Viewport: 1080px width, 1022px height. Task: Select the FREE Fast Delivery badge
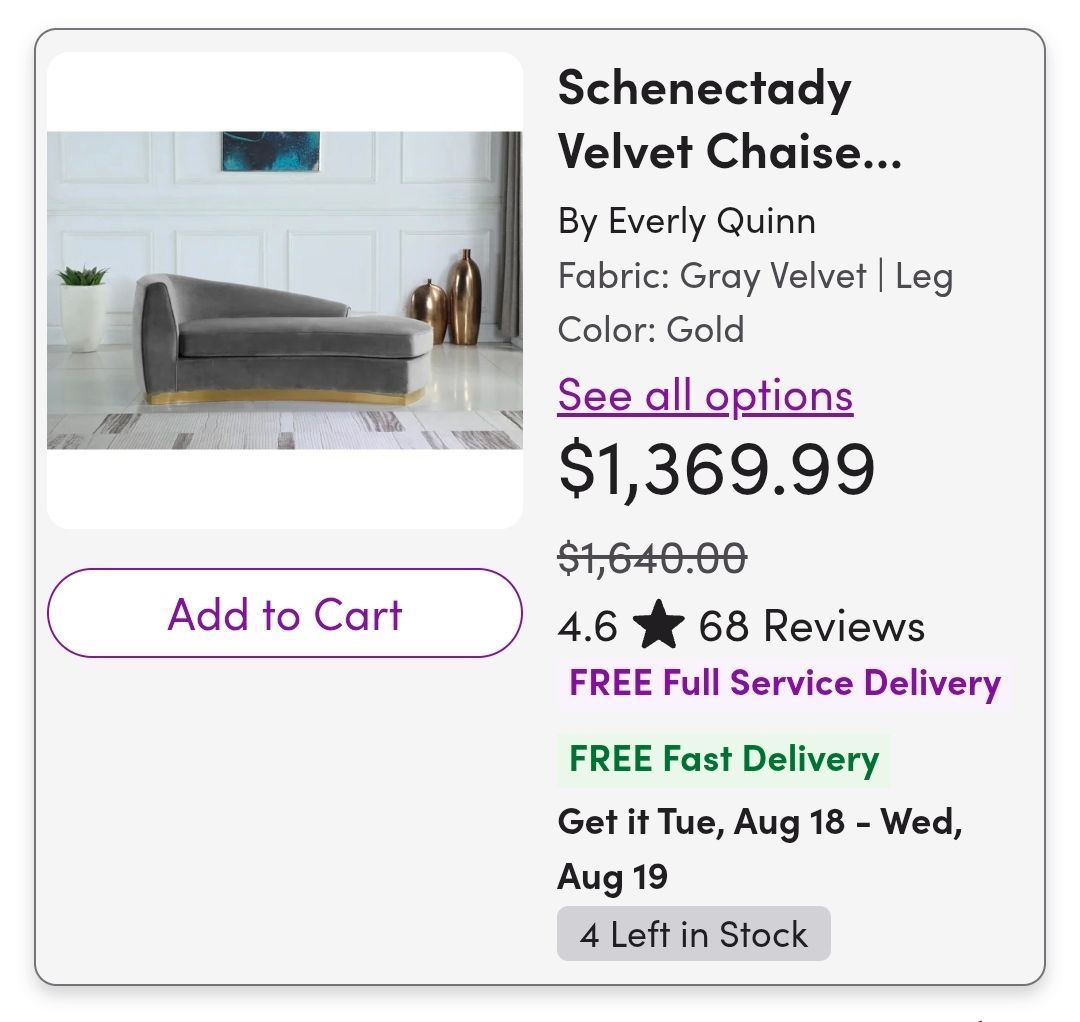[x=724, y=760]
